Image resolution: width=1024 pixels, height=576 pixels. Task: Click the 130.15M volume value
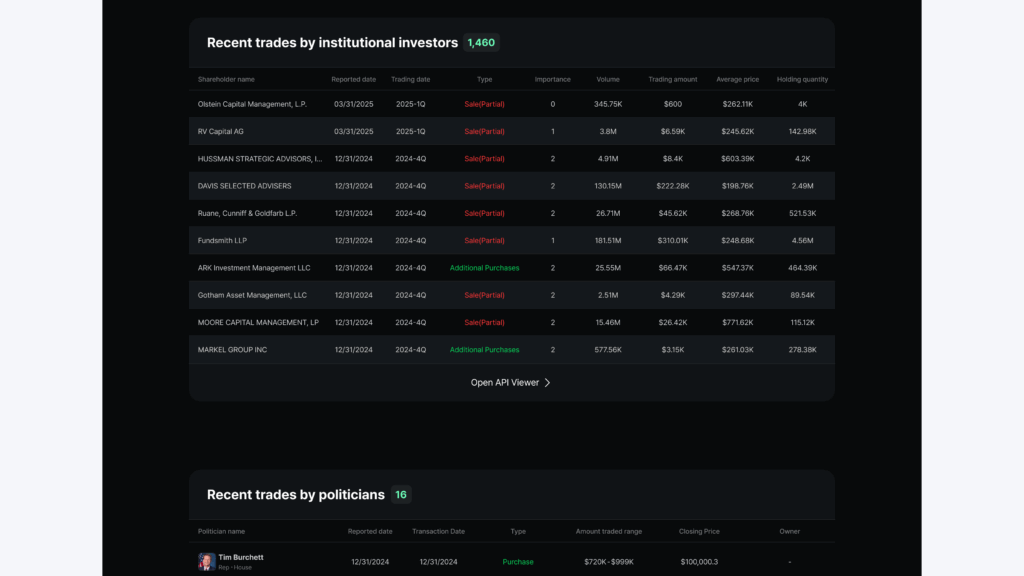tap(608, 186)
